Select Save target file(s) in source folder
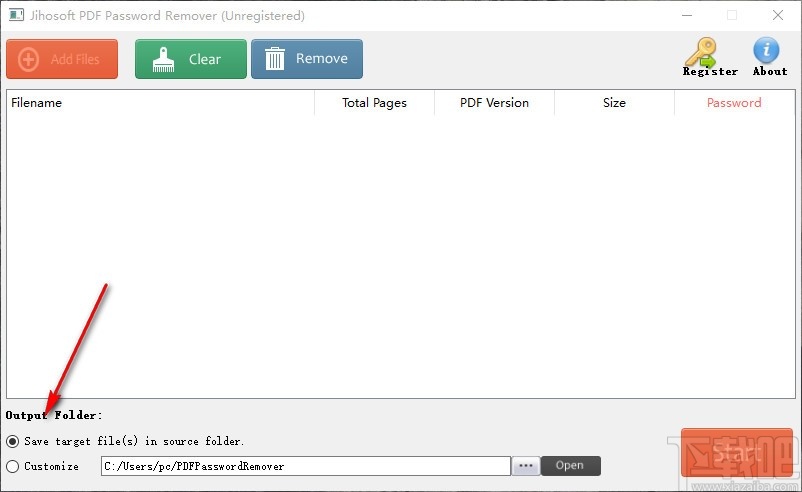The image size is (802, 492). 125,441
